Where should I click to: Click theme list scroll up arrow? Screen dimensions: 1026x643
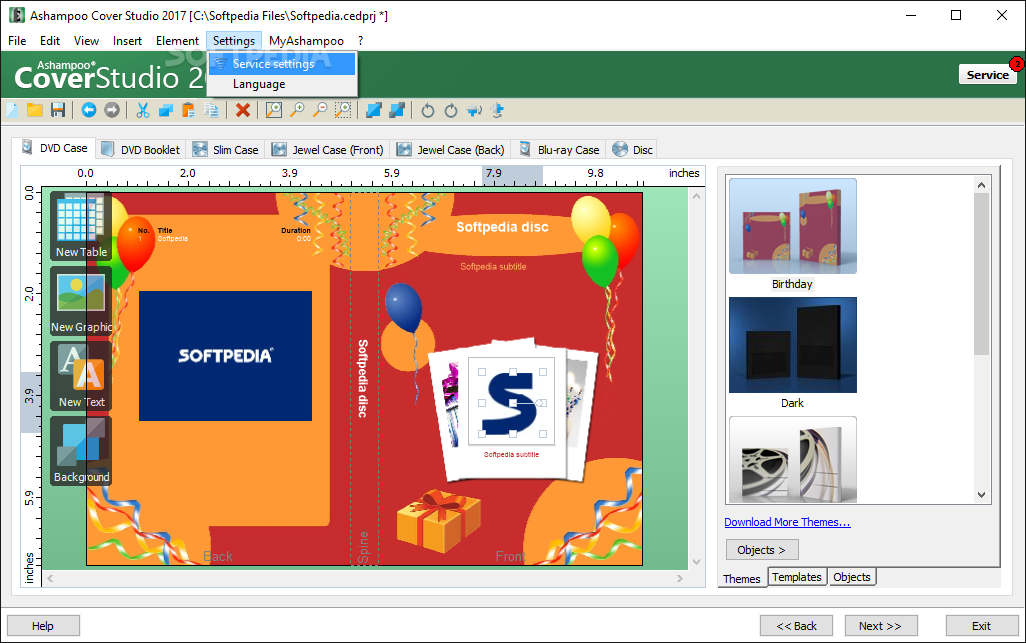click(981, 186)
